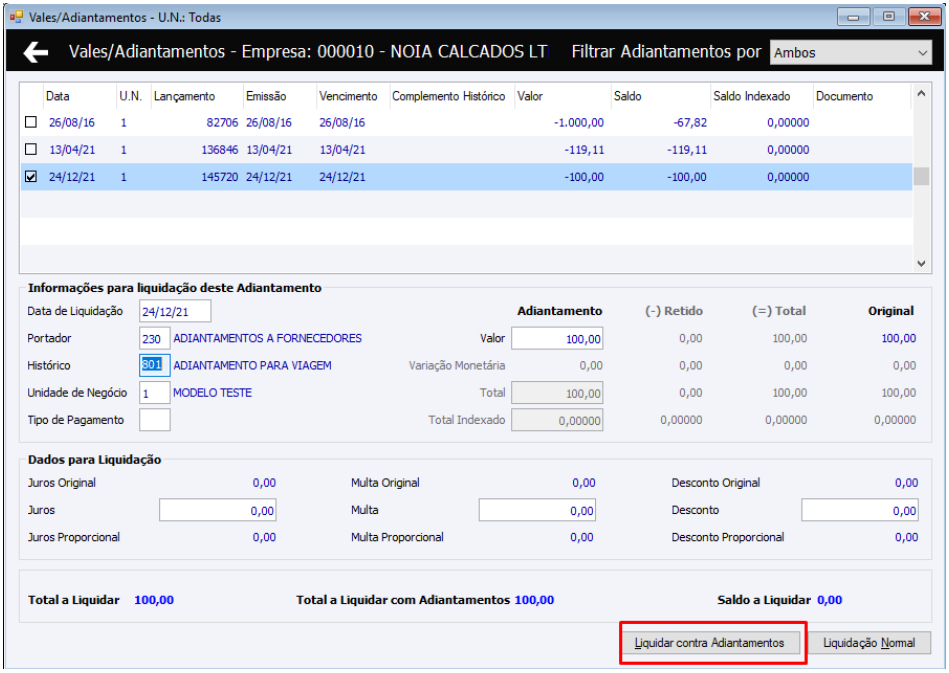Uncheck the 24/12/21 row checkbox
949x673 pixels.
[x=30, y=177]
